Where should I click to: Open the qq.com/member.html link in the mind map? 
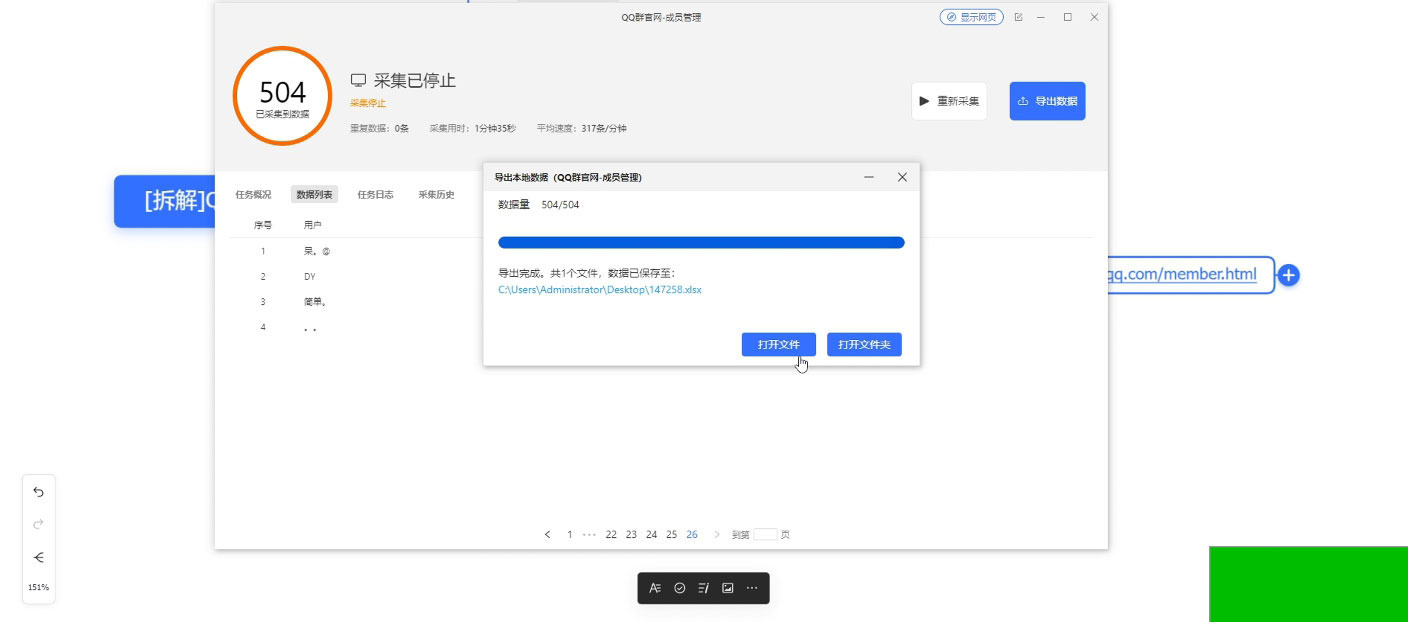click(1183, 274)
